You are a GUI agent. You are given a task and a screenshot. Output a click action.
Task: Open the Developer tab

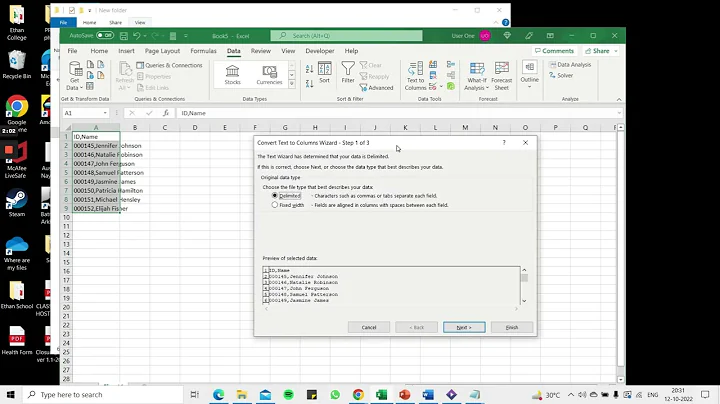coord(320,51)
